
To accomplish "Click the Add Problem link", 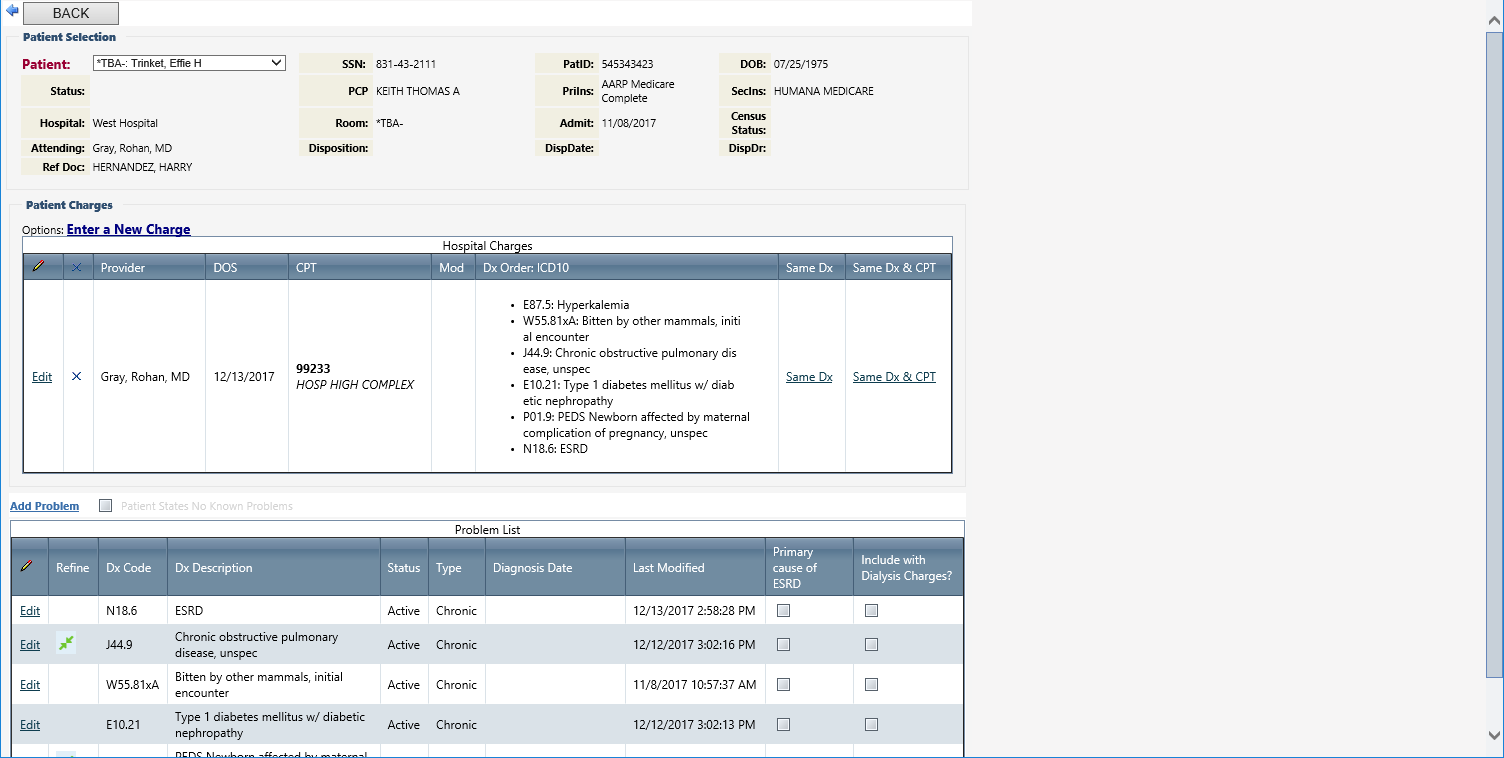I will point(44,506).
